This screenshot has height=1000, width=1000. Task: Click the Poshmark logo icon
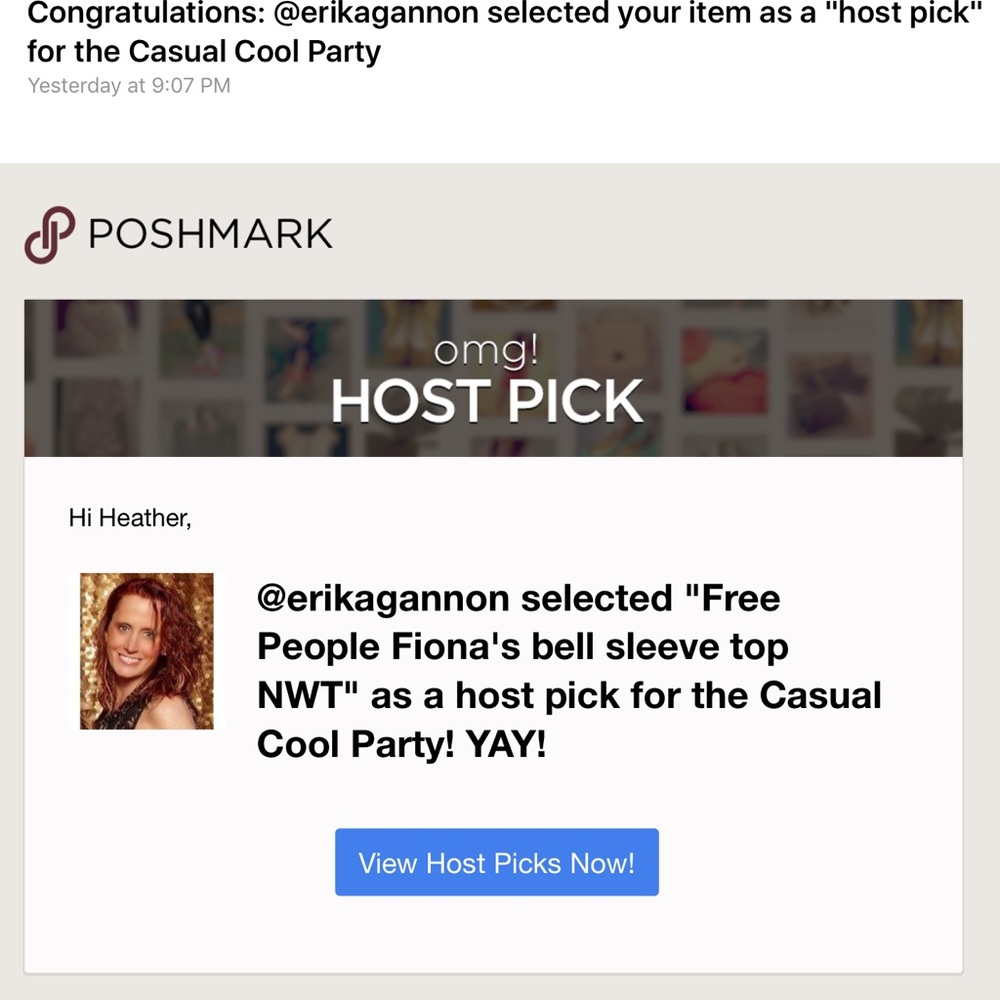click(x=50, y=234)
